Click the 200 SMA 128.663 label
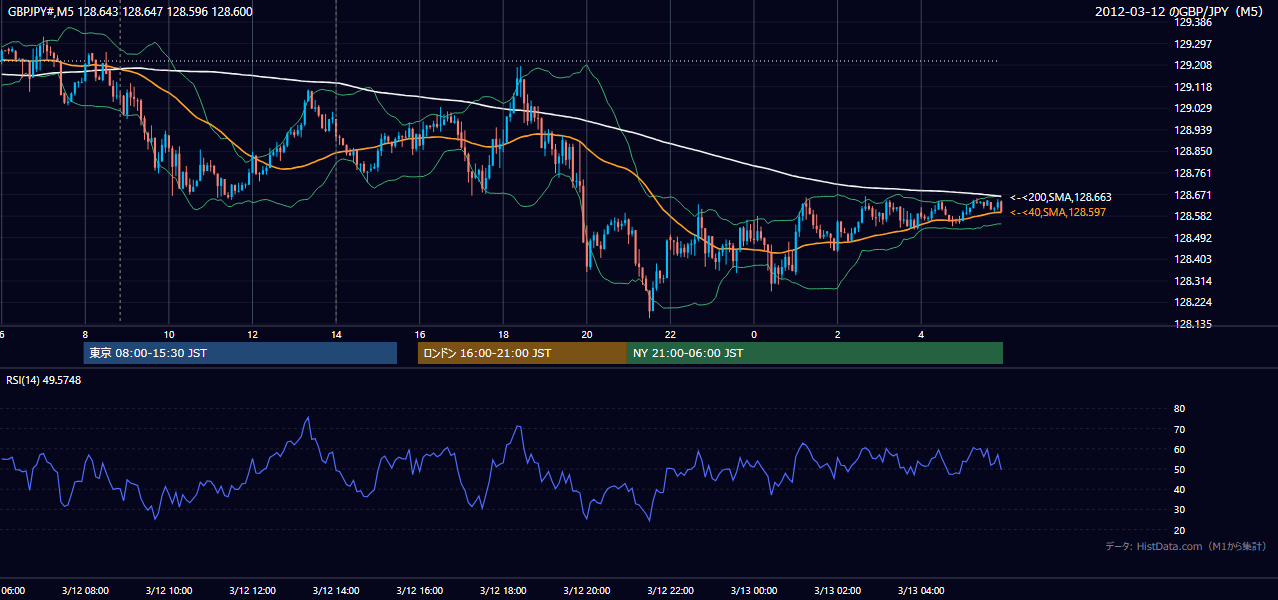This screenshot has height=600, width=1278. (1061, 197)
